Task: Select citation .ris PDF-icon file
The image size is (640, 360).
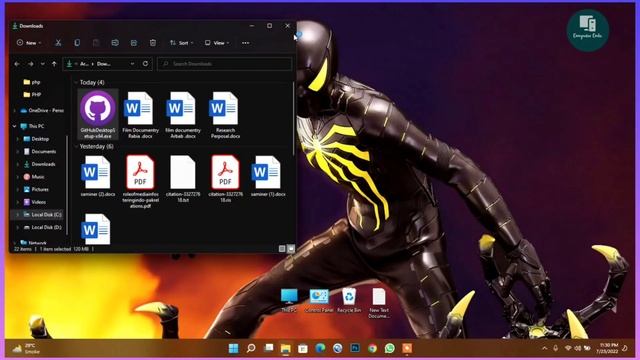Action: coord(225,179)
